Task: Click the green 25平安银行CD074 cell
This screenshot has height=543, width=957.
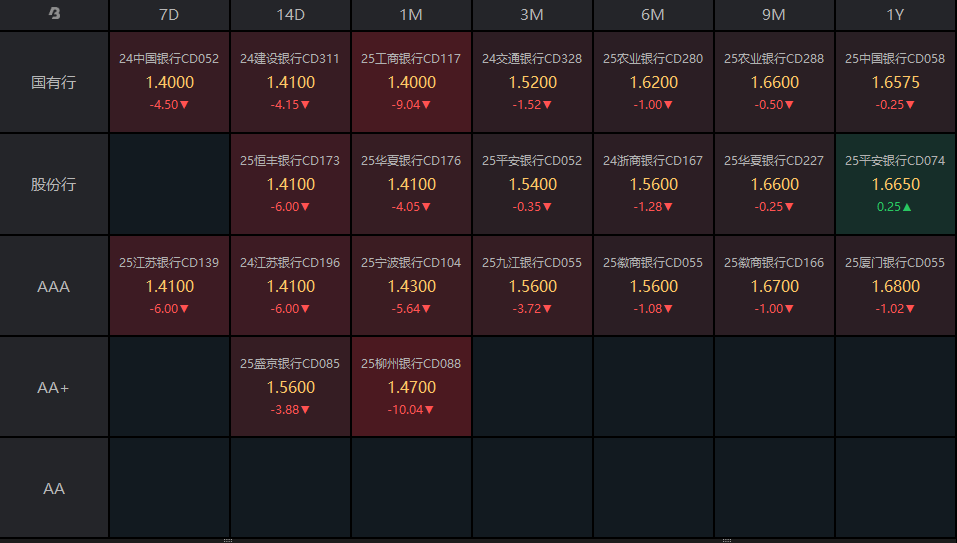Action: (x=894, y=184)
